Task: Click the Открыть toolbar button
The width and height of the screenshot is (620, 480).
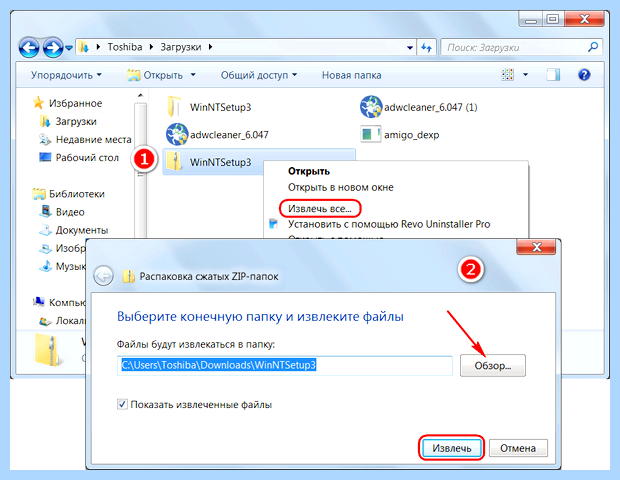Action: (155, 75)
